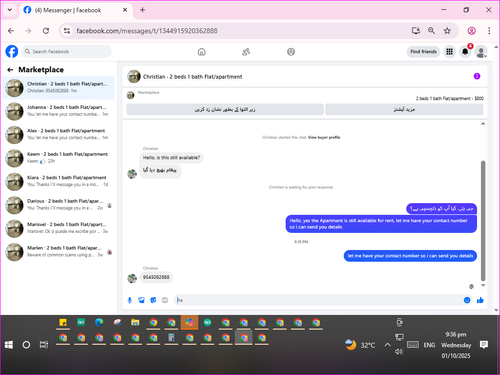
Task: Open Microsoft Edge from taskbar
Action: click(99, 322)
